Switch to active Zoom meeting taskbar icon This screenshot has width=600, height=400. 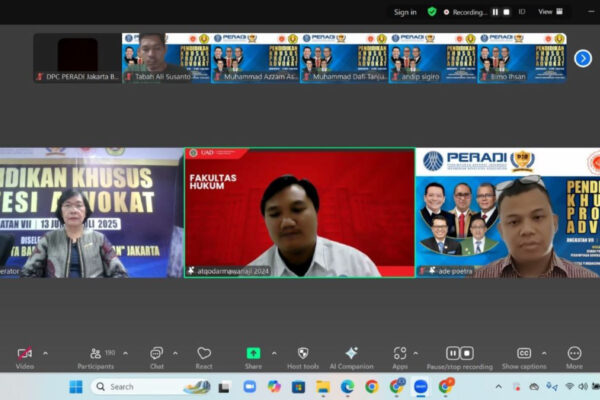[421, 387]
